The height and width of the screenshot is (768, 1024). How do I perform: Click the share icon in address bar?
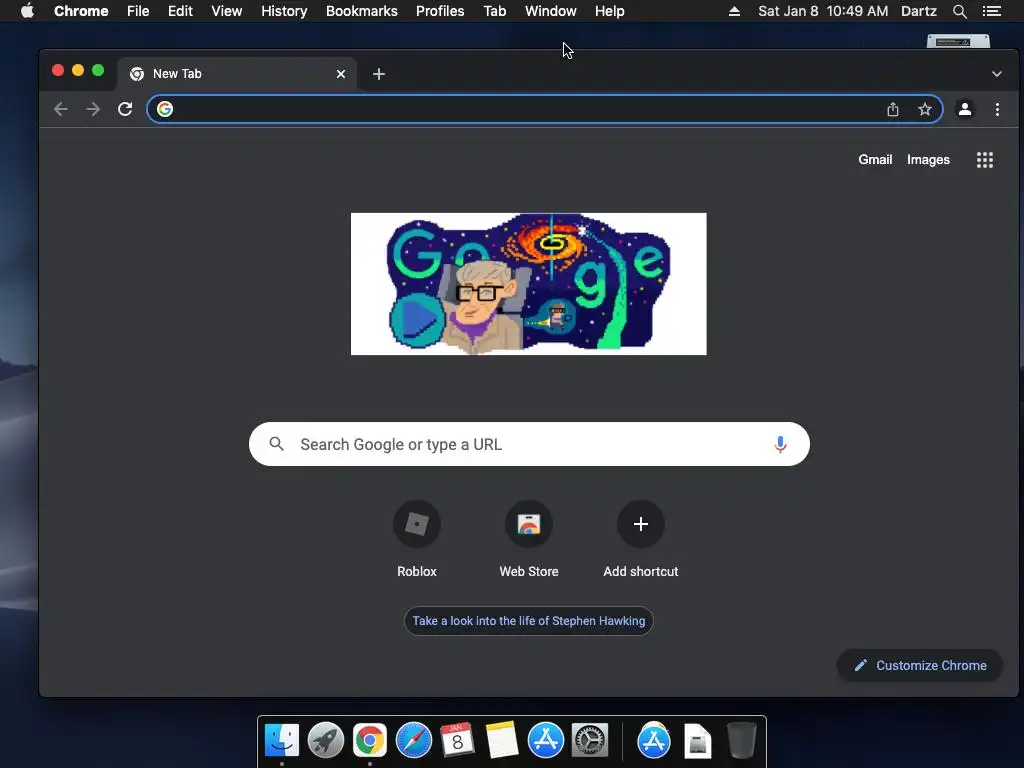tap(893, 109)
